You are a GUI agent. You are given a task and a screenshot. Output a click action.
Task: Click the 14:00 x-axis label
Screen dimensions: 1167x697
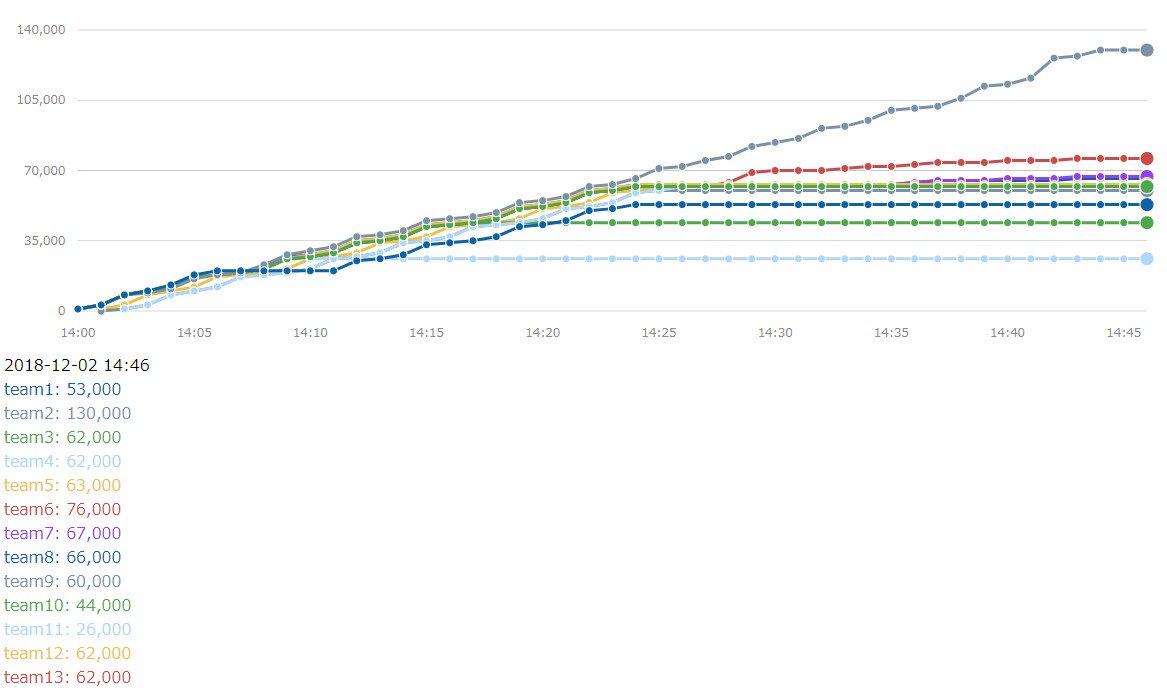point(77,333)
